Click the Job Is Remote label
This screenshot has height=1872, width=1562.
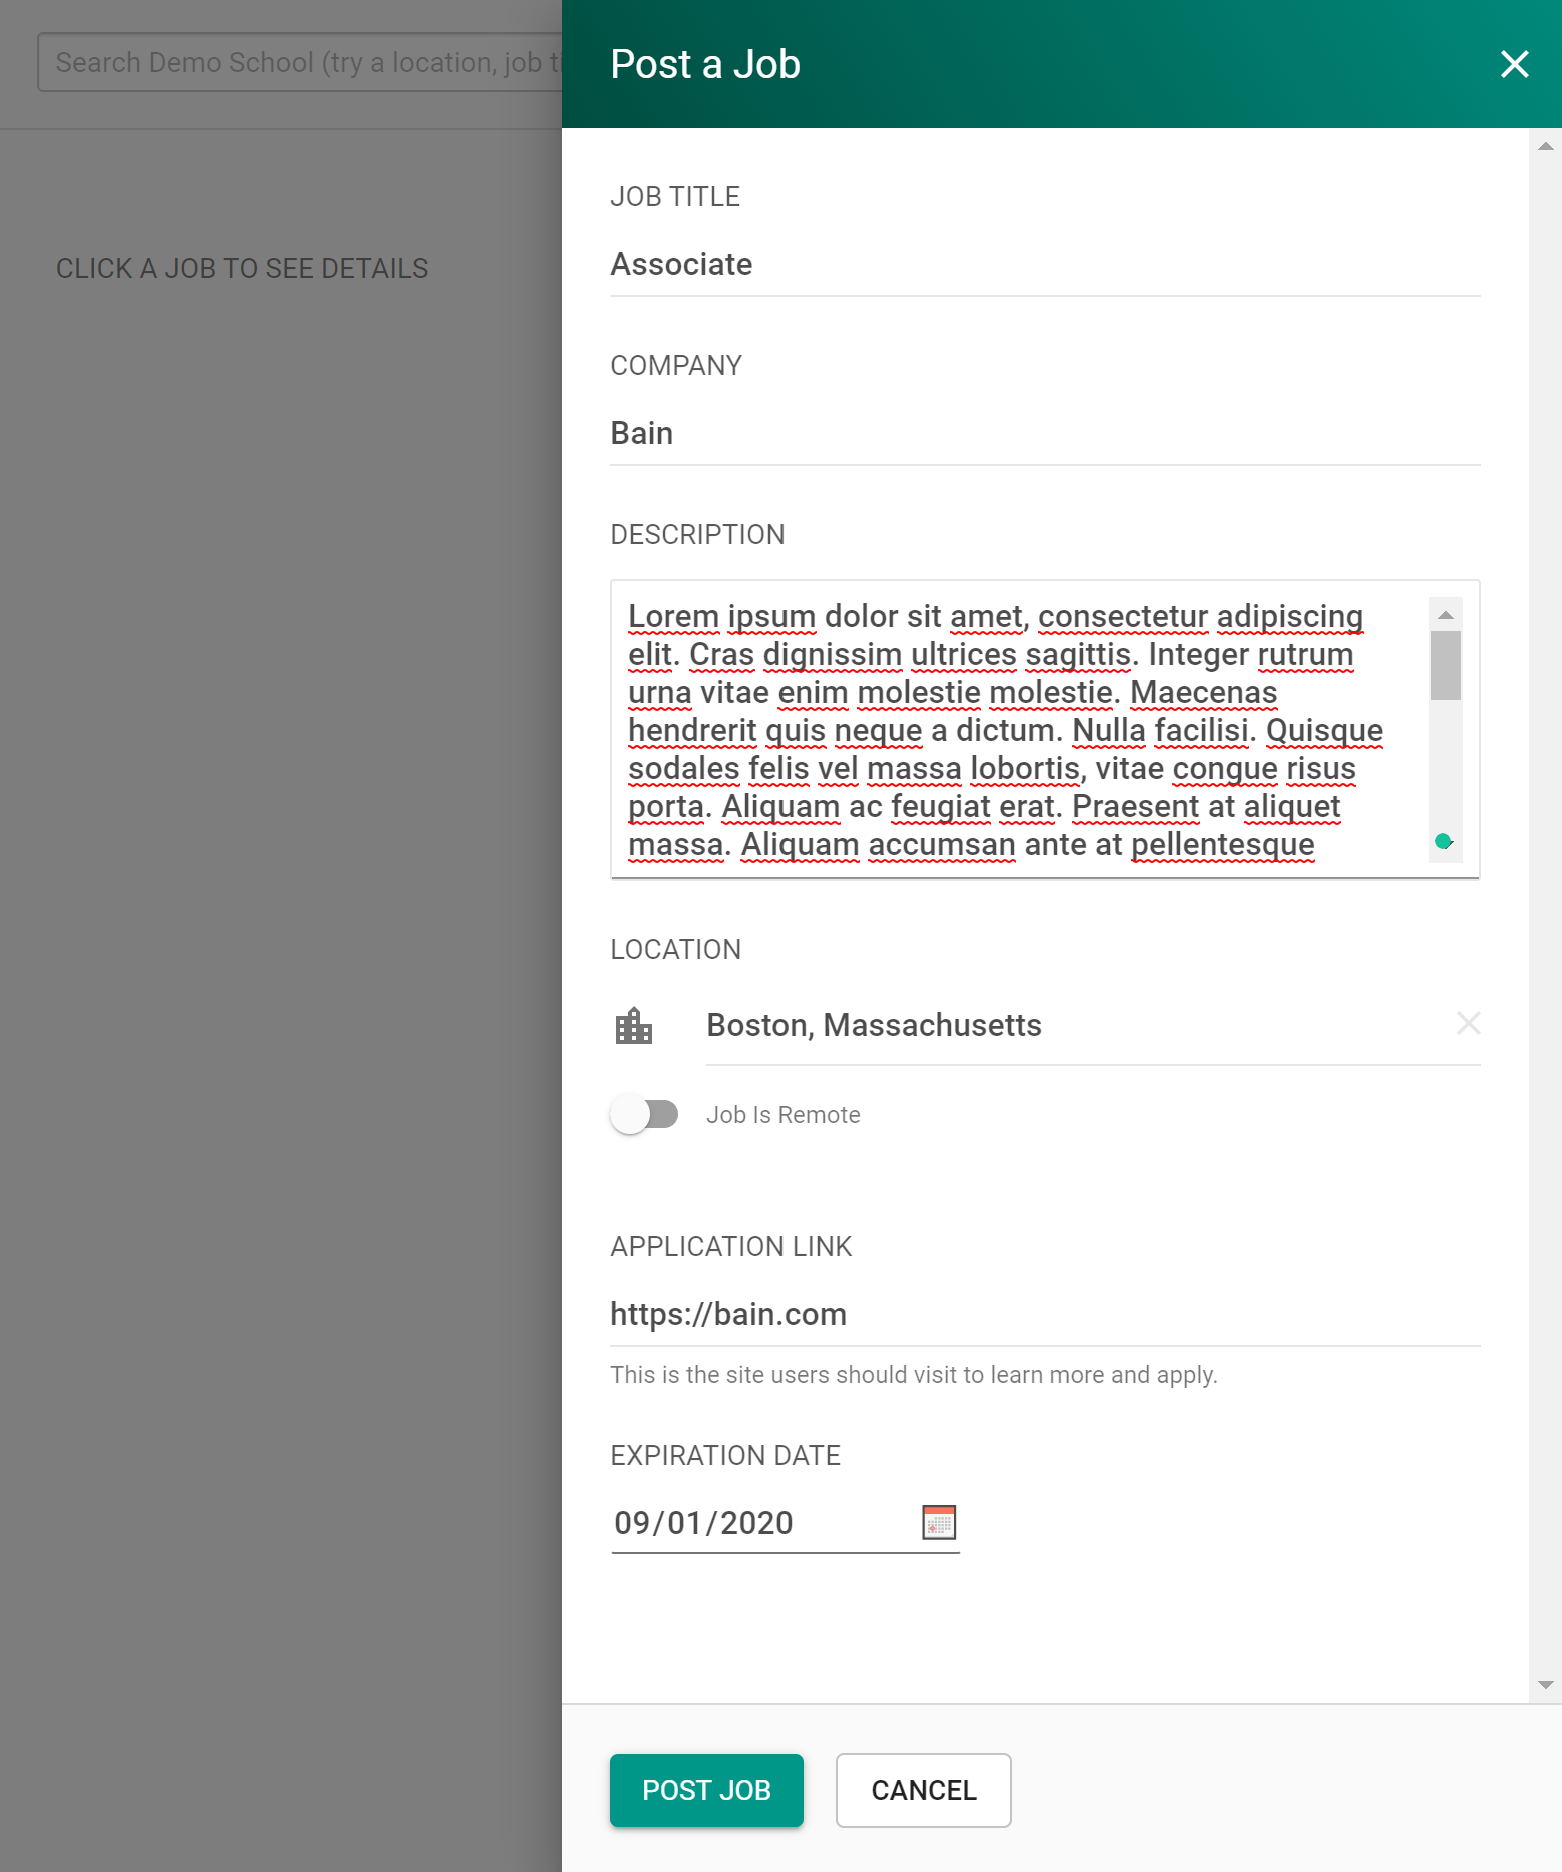(783, 1115)
